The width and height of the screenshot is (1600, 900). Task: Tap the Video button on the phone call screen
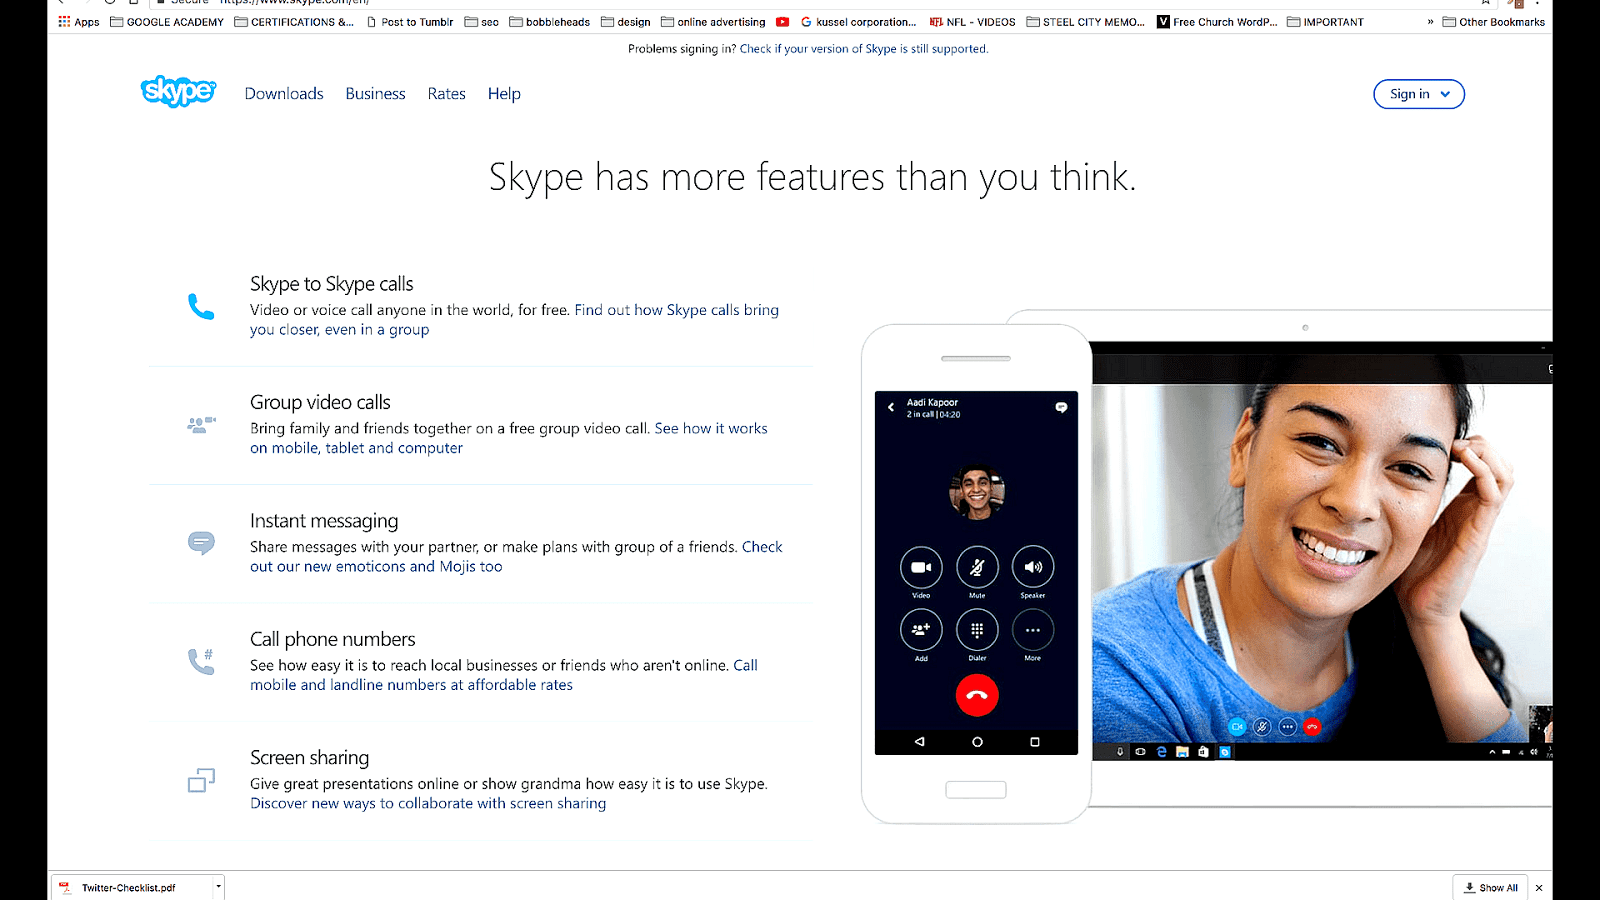pyautogui.click(x=921, y=567)
